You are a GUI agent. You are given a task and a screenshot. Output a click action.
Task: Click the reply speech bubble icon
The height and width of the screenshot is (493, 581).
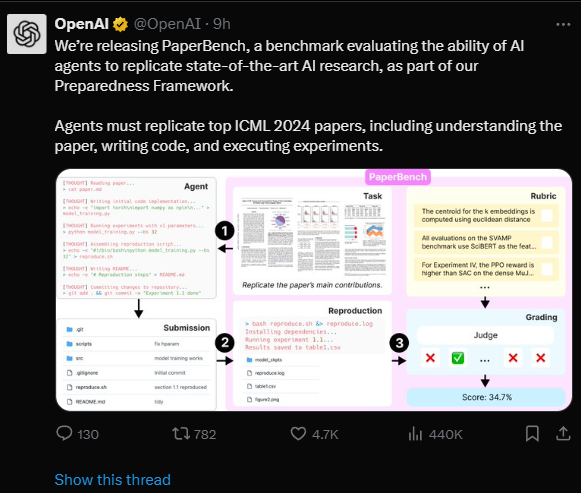pyautogui.click(x=64, y=433)
